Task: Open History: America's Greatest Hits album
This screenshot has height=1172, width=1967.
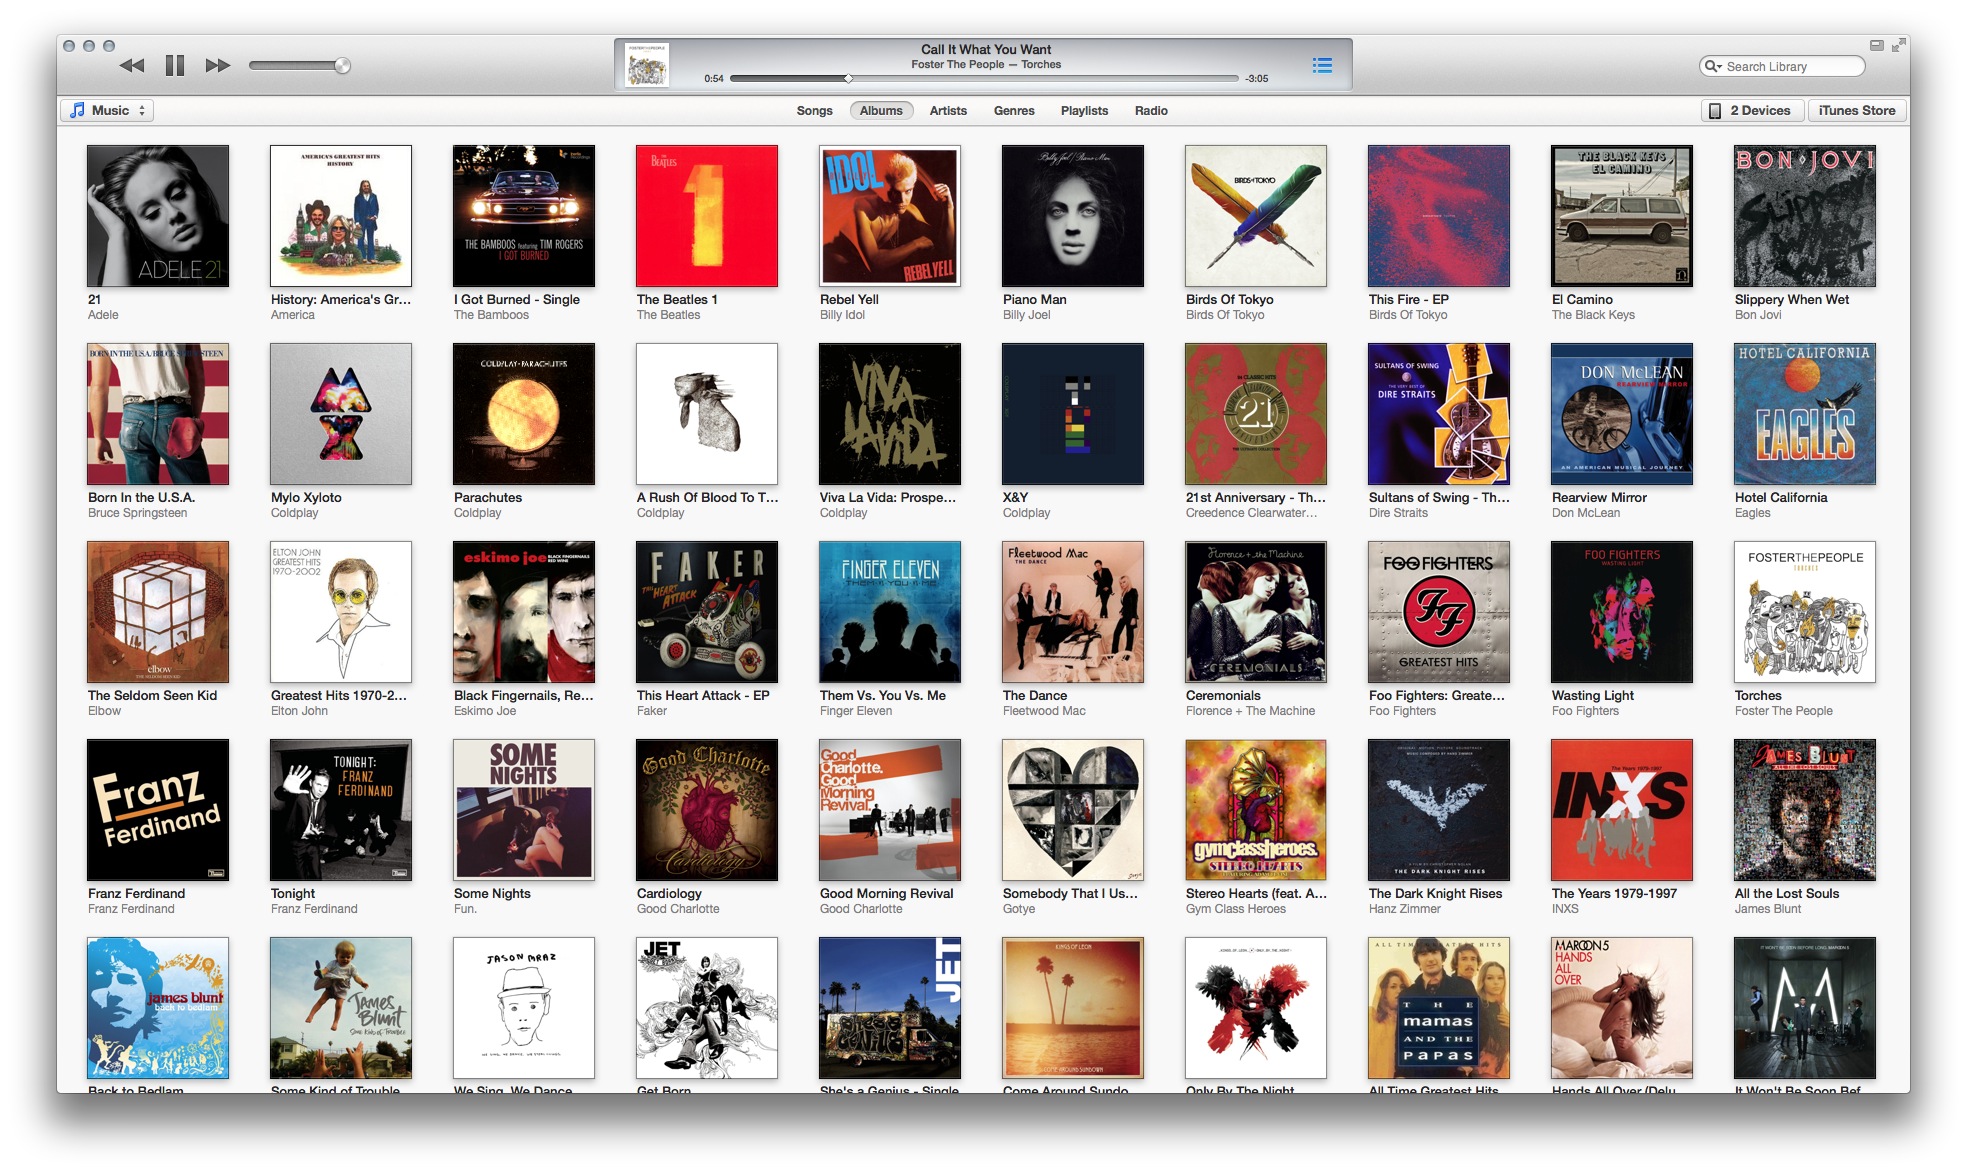Action: tap(341, 216)
